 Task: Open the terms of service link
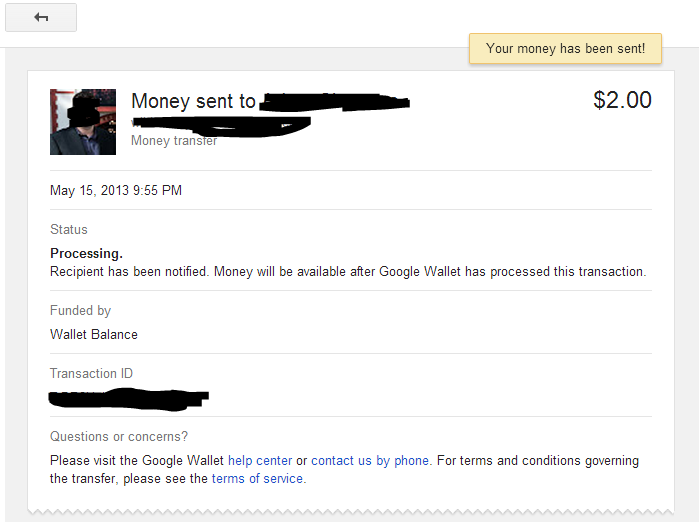pyautogui.click(x=258, y=479)
